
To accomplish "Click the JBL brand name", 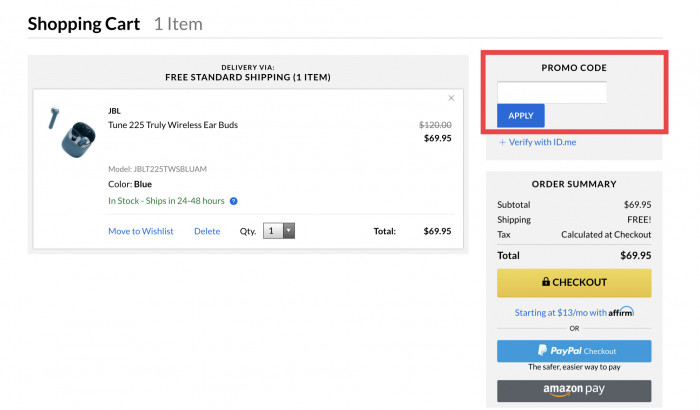I will click(114, 111).
